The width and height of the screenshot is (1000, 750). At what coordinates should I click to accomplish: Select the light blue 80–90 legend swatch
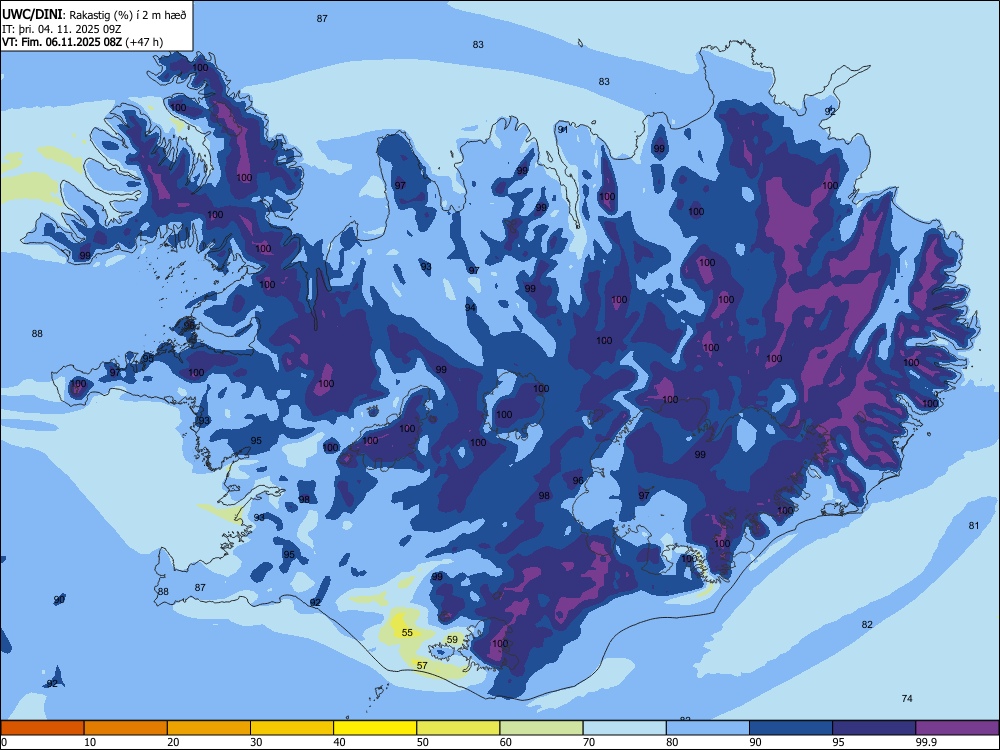point(707,728)
